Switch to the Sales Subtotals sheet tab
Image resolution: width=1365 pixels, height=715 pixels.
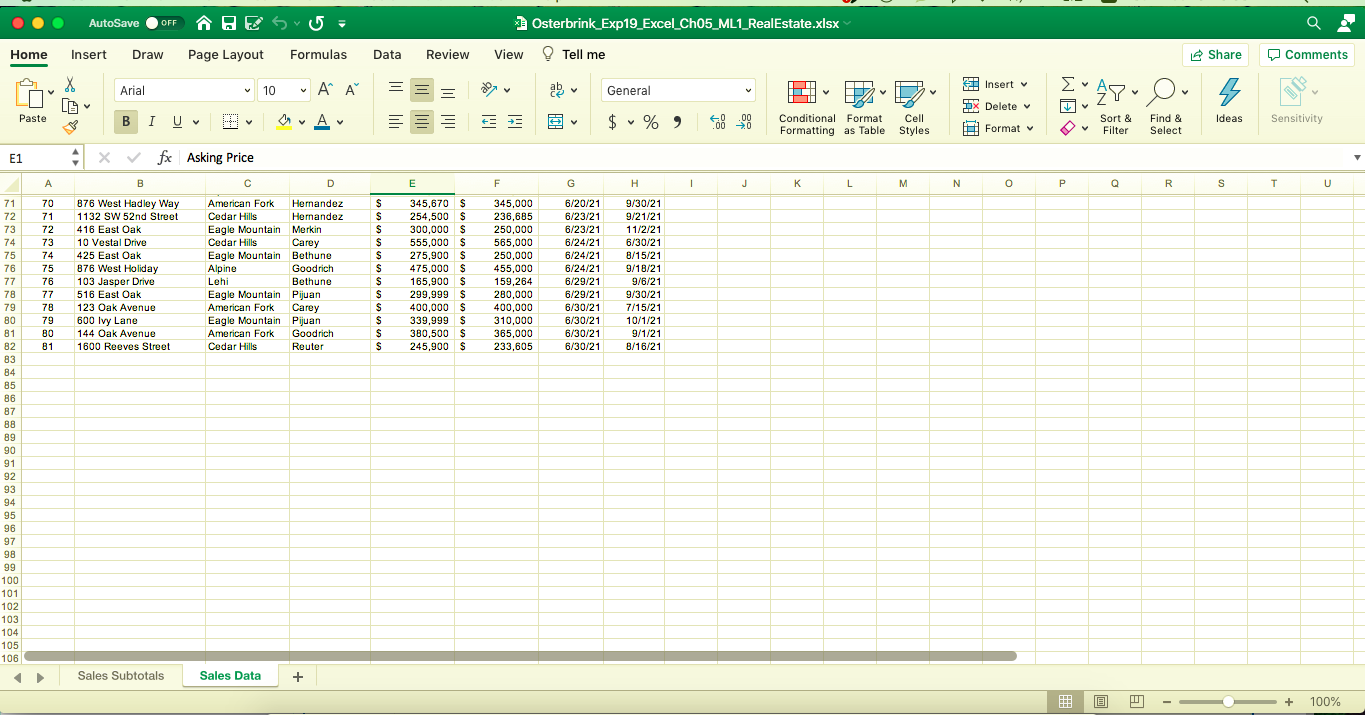tap(120, 675)
